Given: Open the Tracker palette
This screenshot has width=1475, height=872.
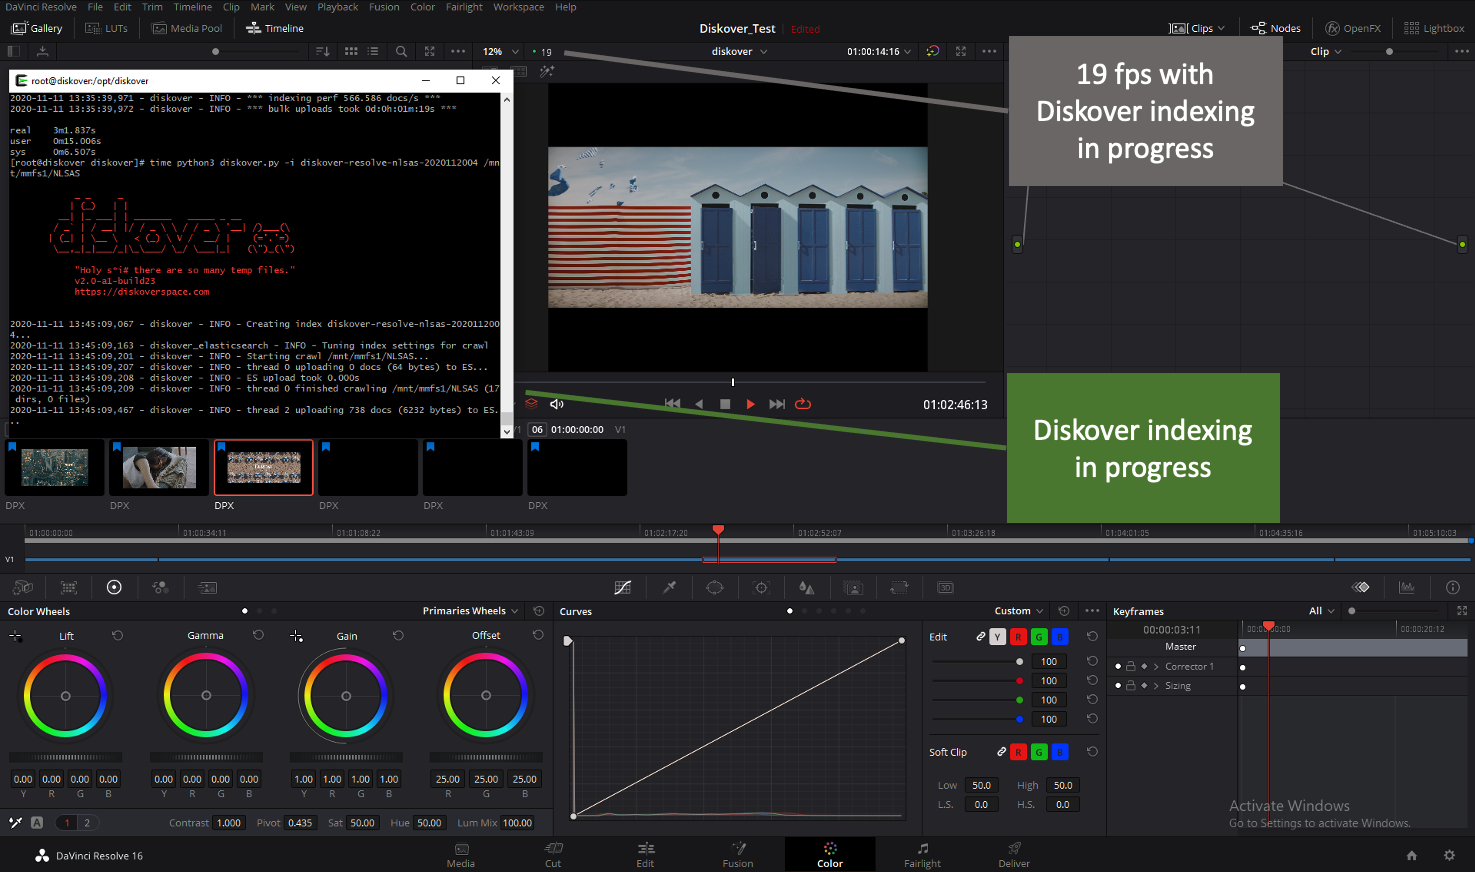Looking at the screenshot, I should pyautogui.click(x=761, y=588).
